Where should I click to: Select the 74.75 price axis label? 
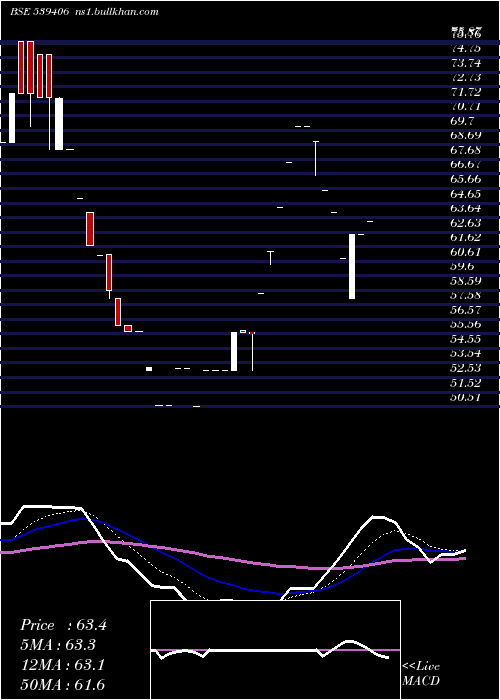(466, 49)
